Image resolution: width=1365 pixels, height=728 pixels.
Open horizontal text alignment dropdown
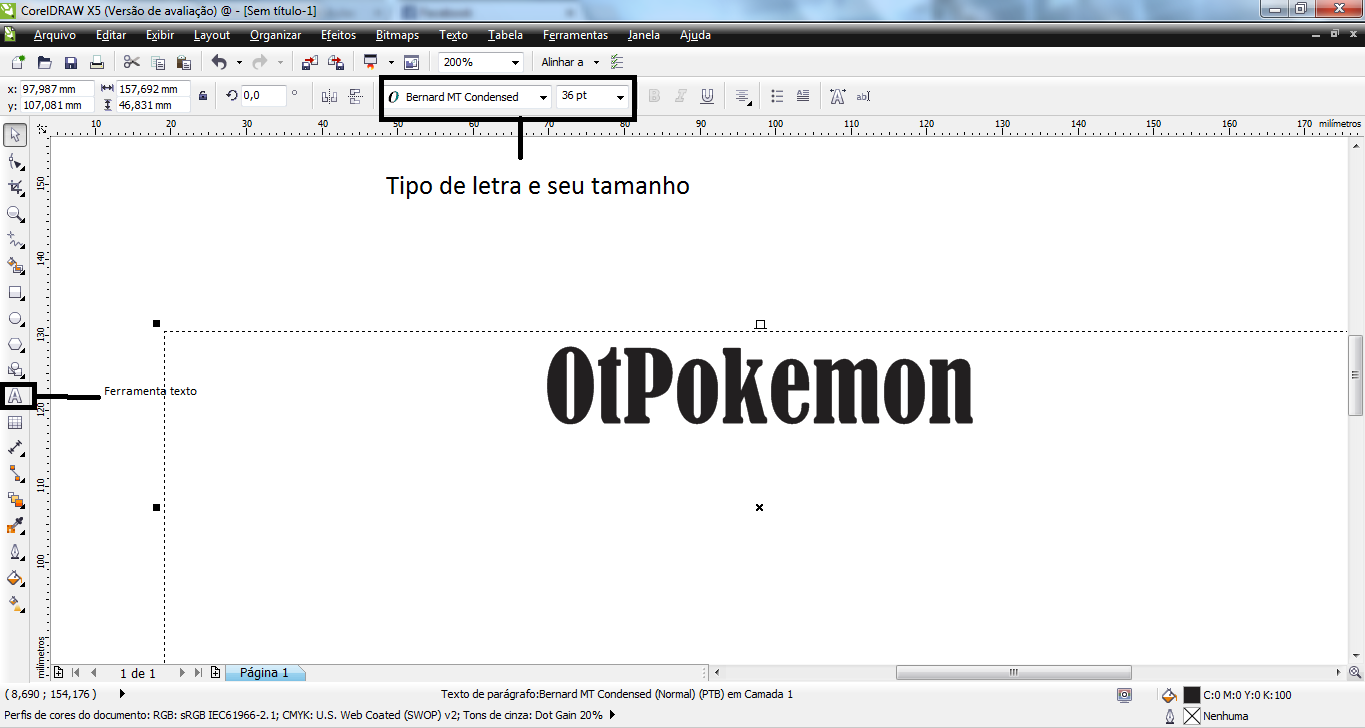(744, 96)
